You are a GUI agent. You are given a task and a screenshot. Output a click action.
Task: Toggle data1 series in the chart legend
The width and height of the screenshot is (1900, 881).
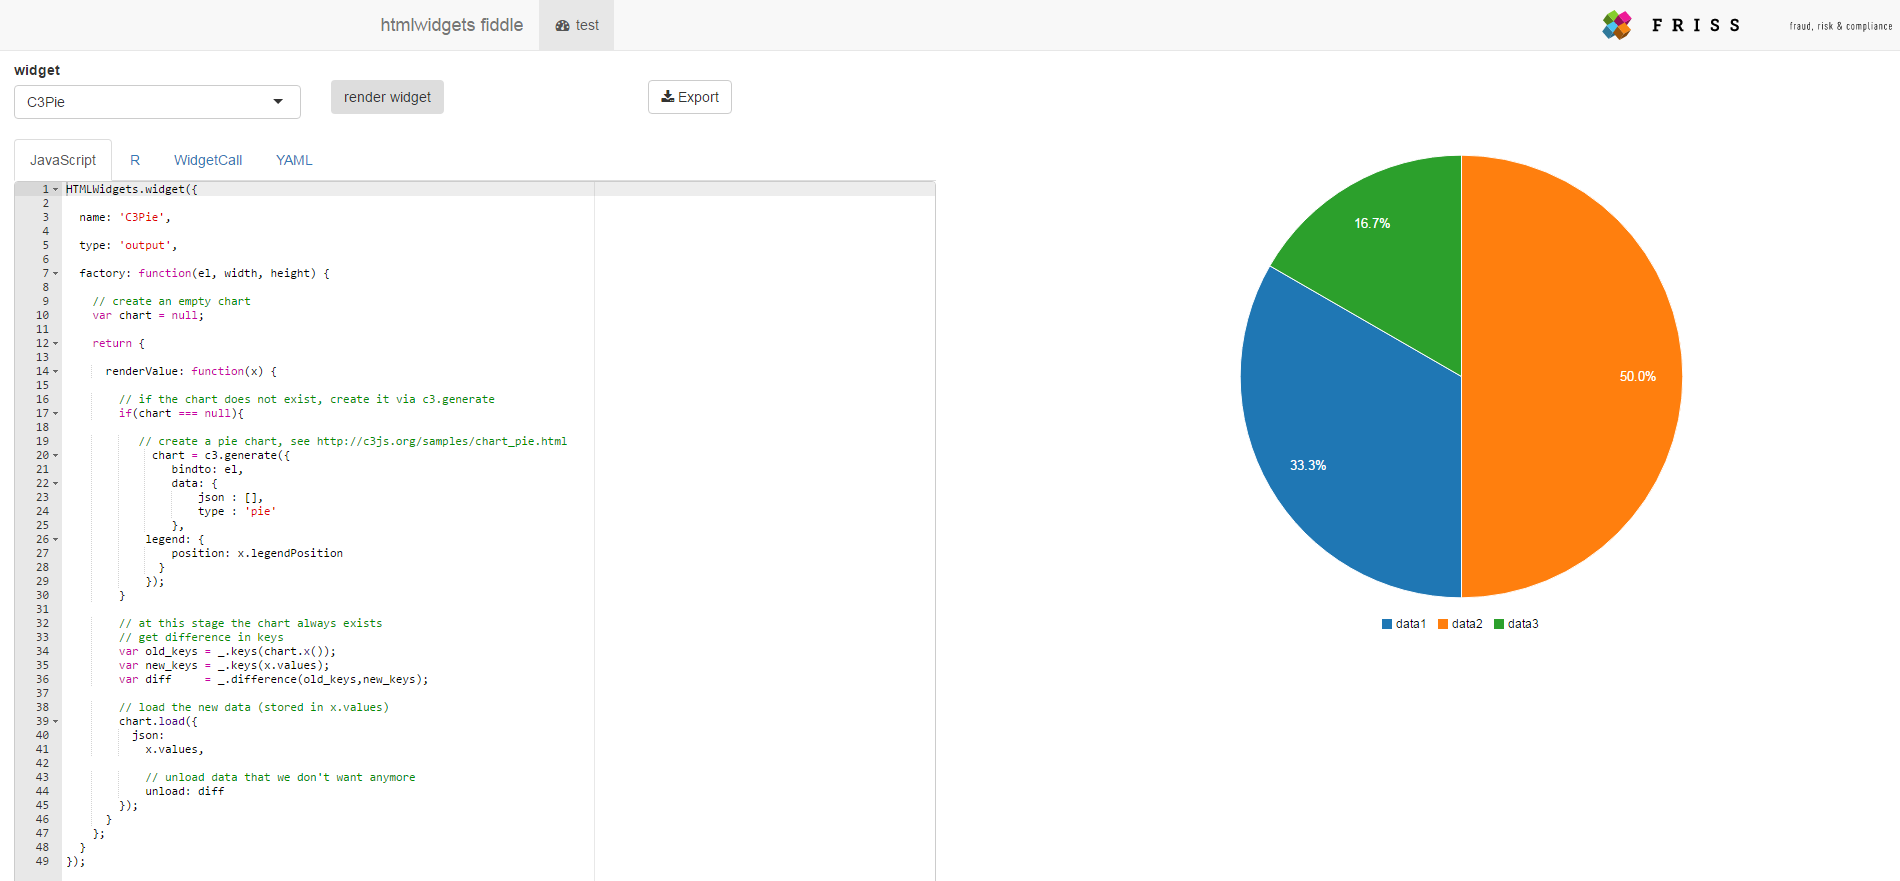1404,624
